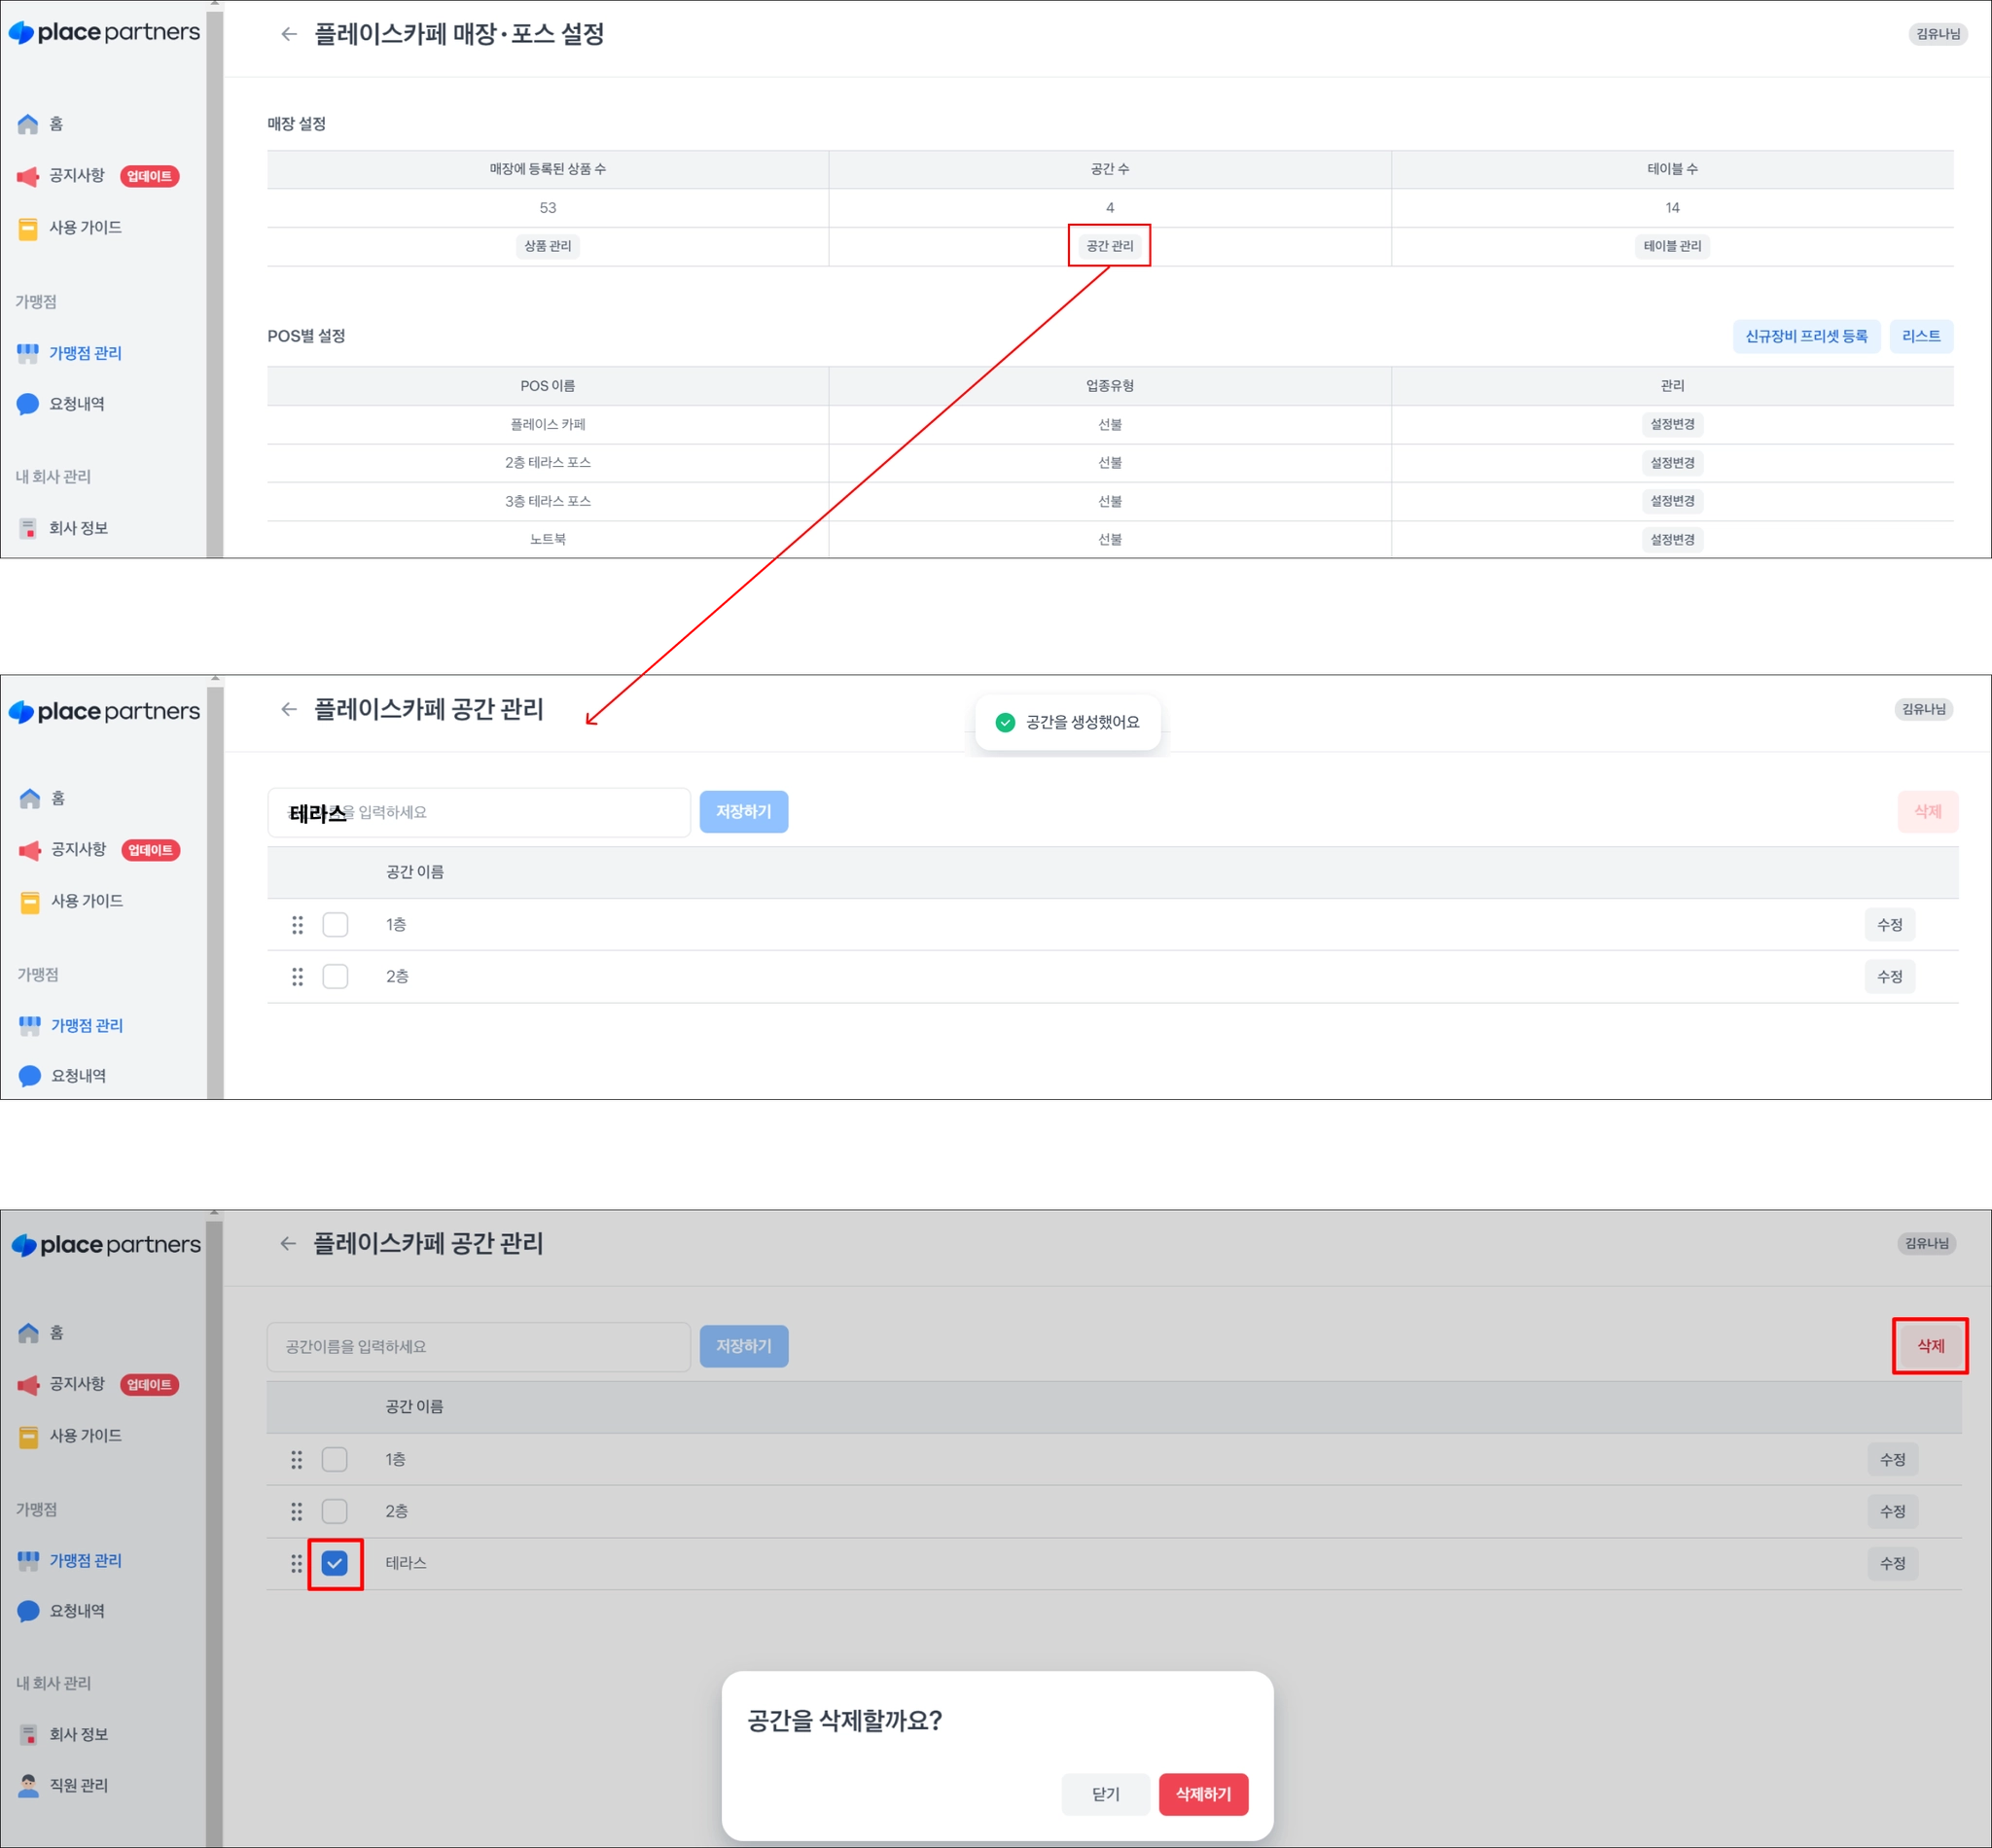Open 공간 관리 under 공간 수 column

click(x=1109, y=246)
